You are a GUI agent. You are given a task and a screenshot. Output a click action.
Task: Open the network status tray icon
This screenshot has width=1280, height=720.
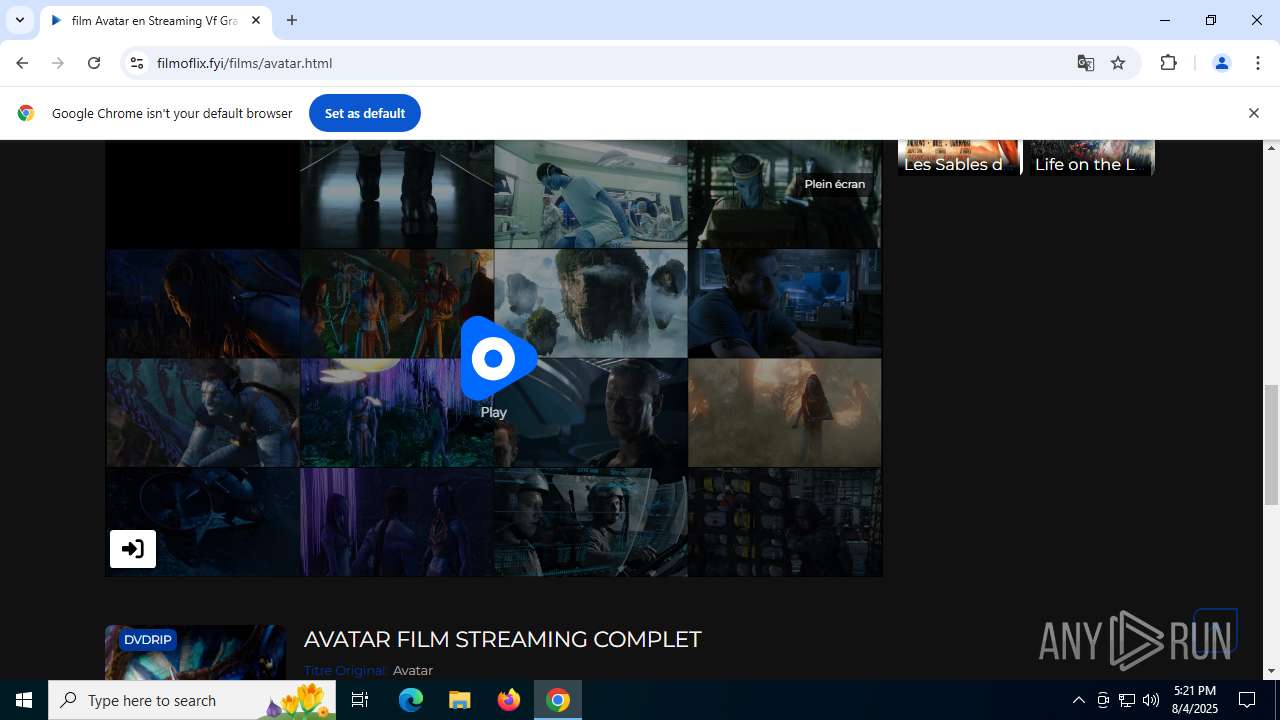pos(1127,700)
